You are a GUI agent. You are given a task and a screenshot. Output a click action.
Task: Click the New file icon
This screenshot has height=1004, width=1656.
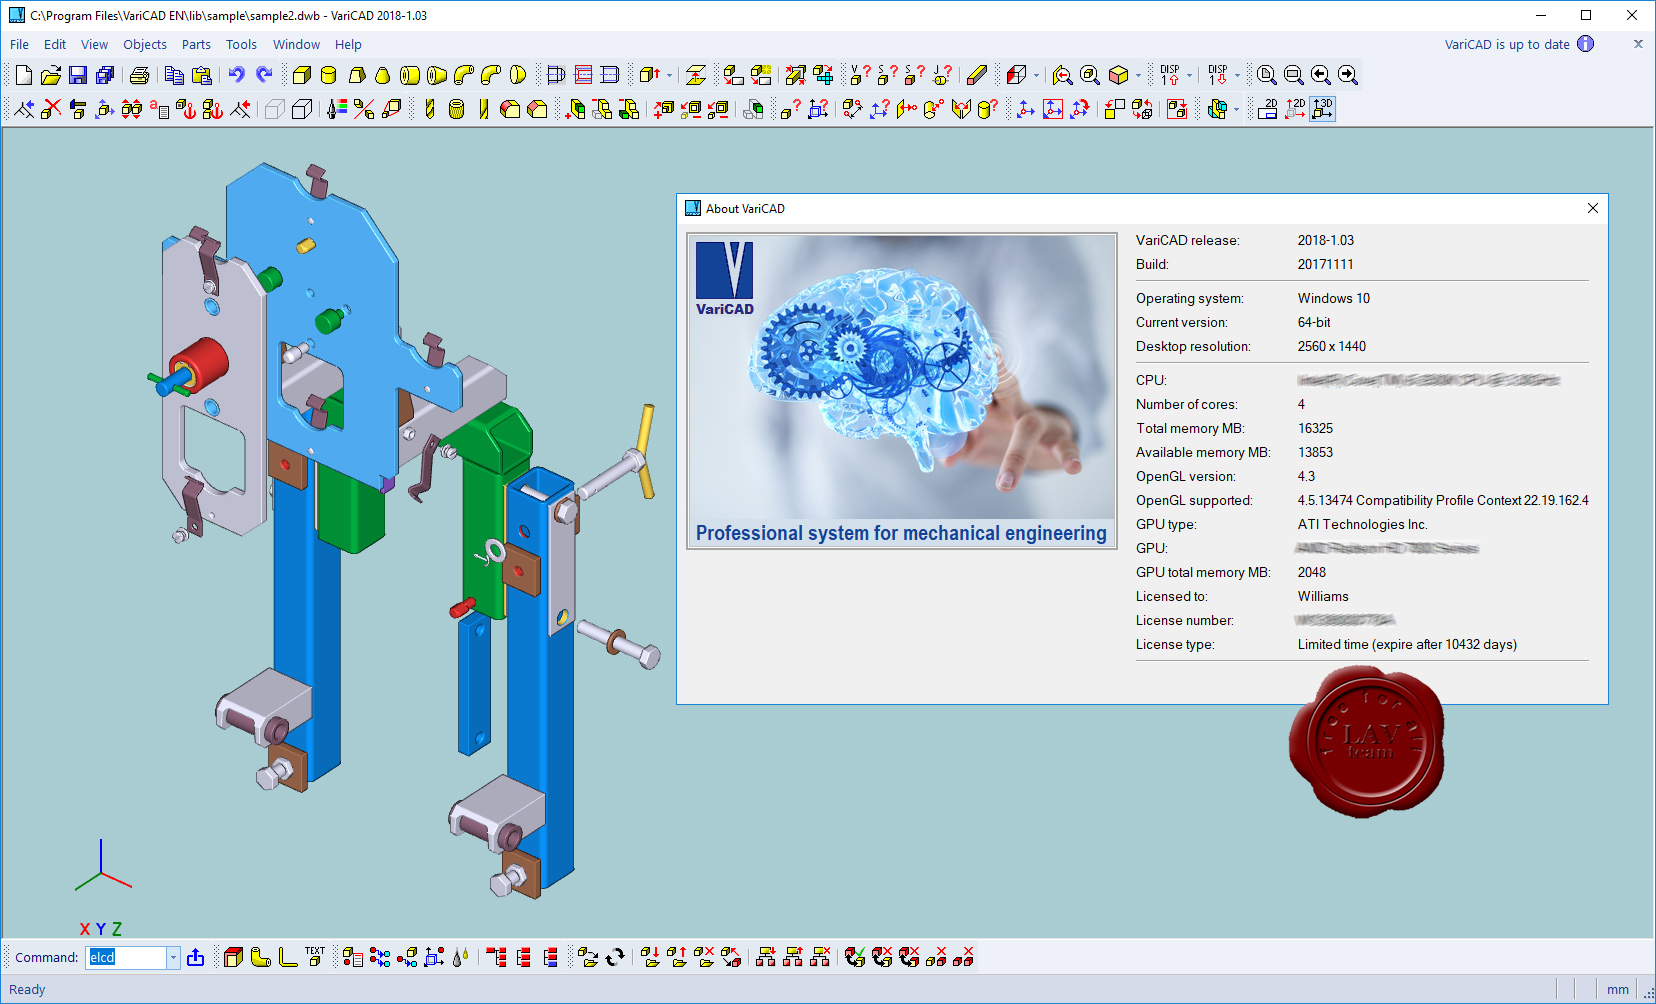tap(24, 75)
